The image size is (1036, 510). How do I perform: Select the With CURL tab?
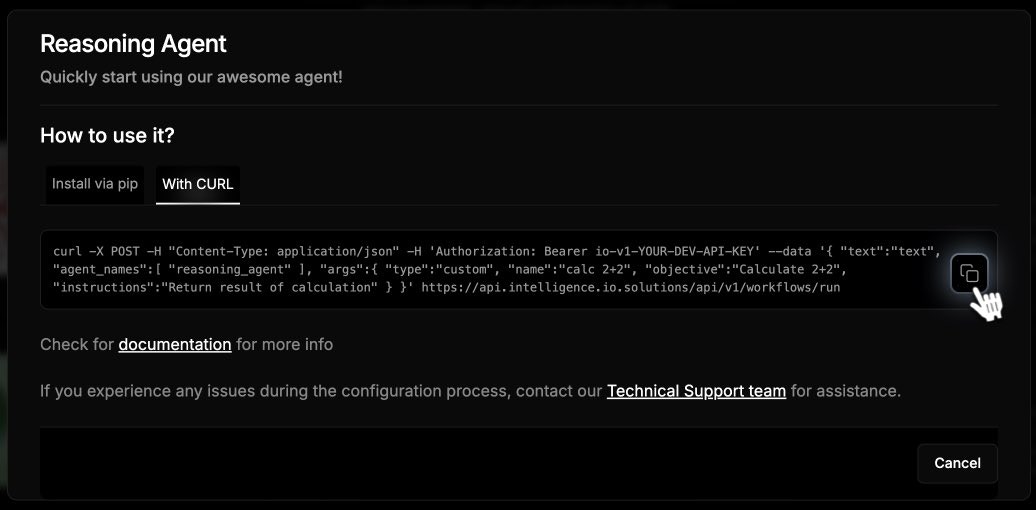[198, 184]
